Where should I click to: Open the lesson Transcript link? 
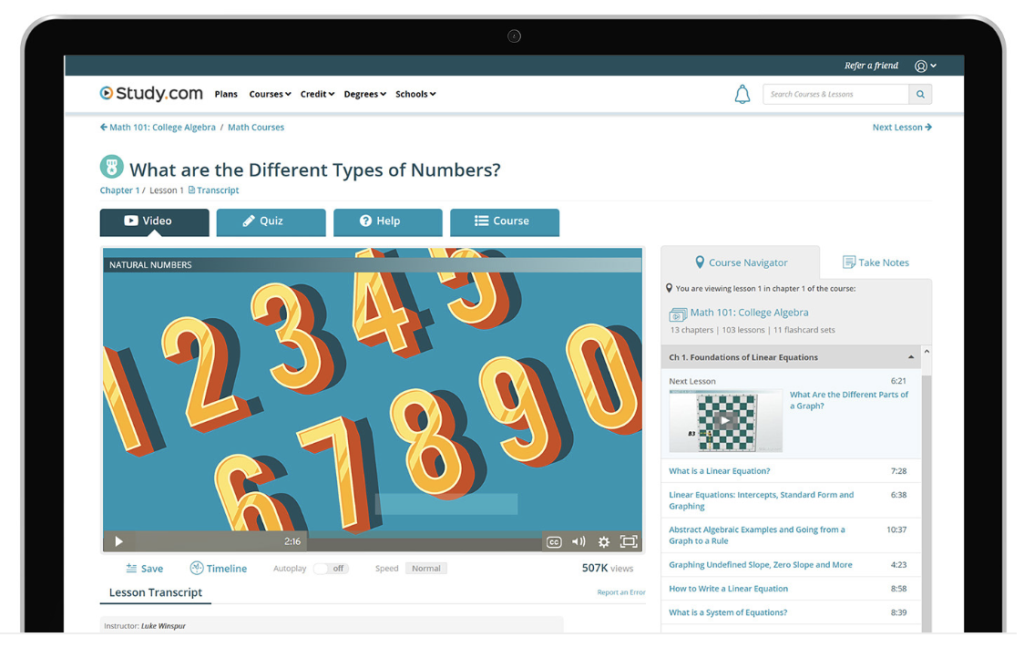tap(214, 190)
